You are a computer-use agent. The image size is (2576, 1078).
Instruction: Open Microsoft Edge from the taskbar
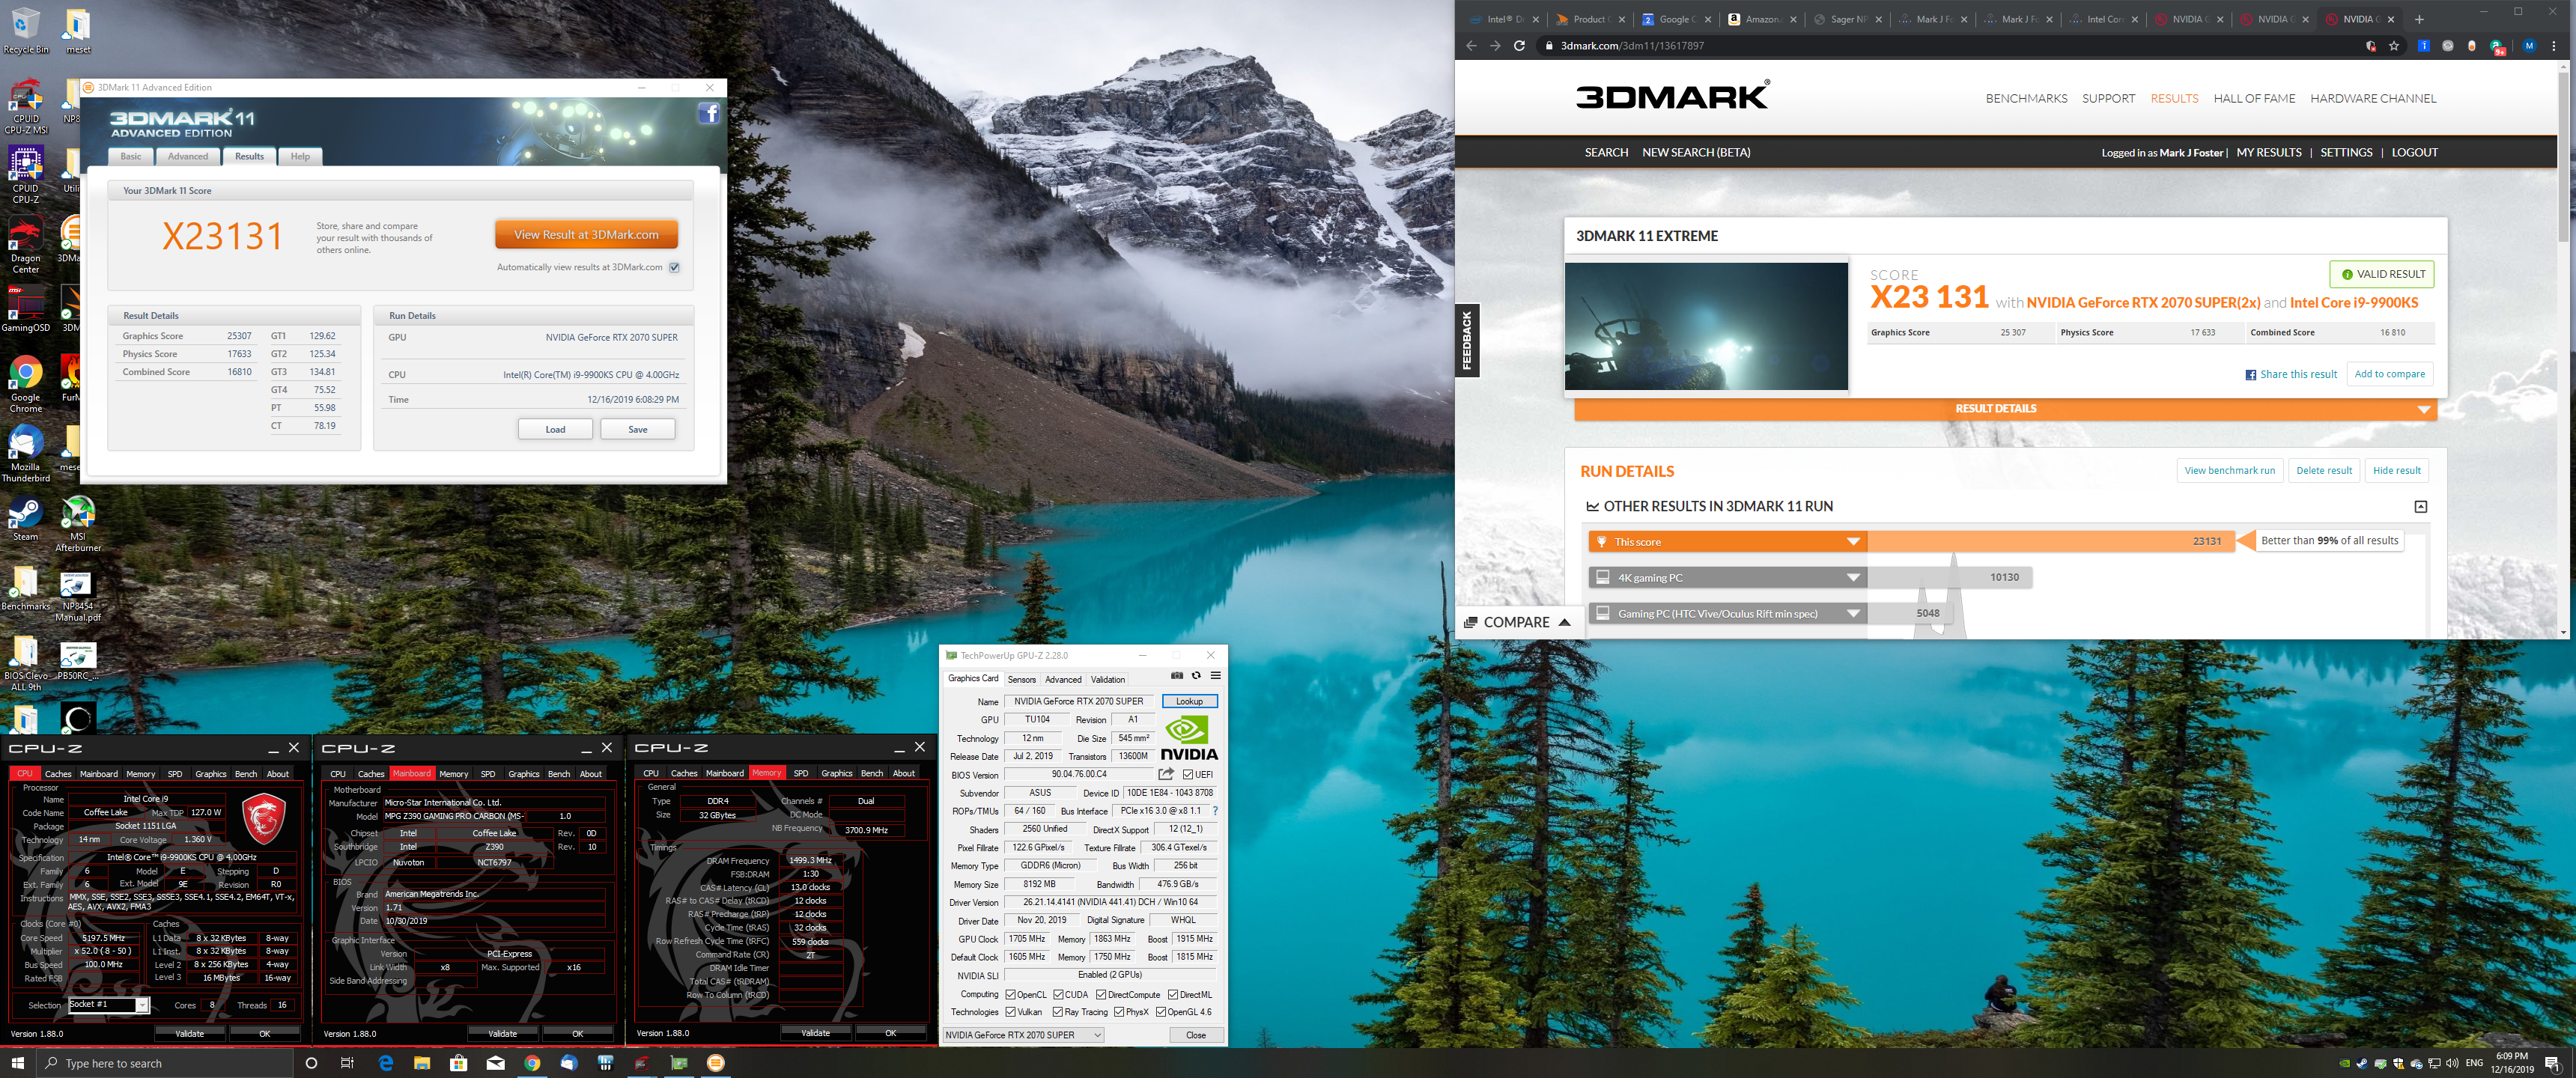coord(385,1063)
